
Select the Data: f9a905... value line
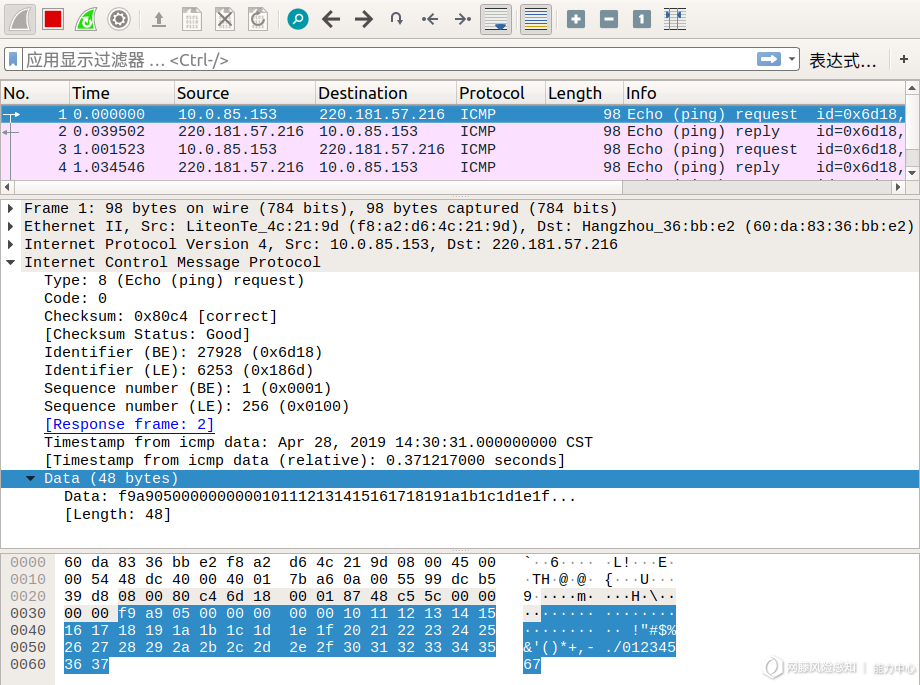coord(320,497)
